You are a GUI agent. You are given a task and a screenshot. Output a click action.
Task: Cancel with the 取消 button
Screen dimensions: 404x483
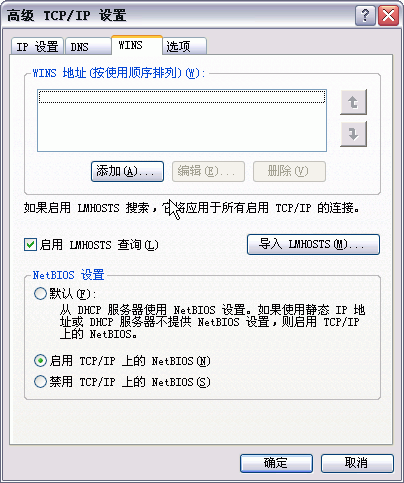[357, 463]
